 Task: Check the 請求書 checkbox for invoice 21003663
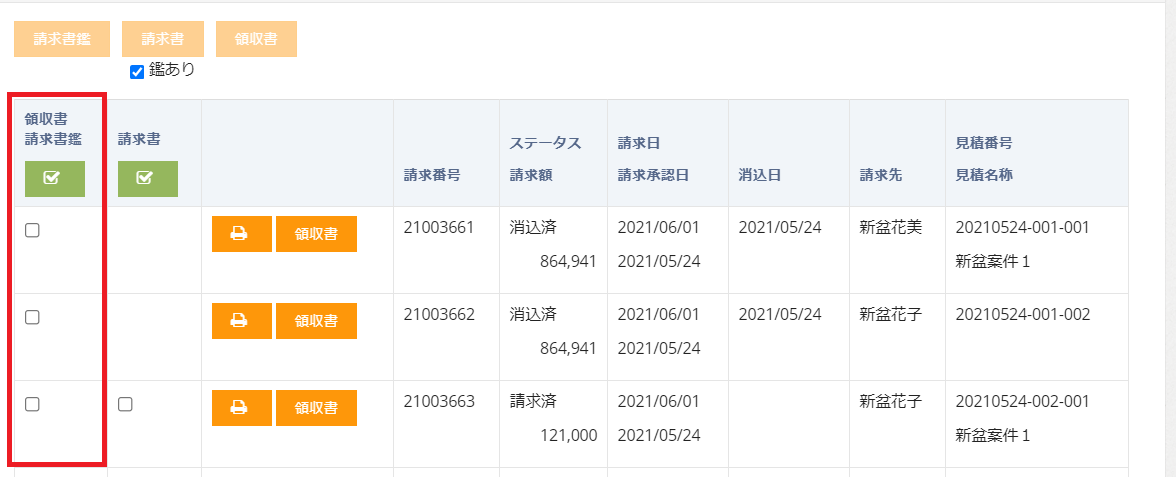tap(125, 404)
